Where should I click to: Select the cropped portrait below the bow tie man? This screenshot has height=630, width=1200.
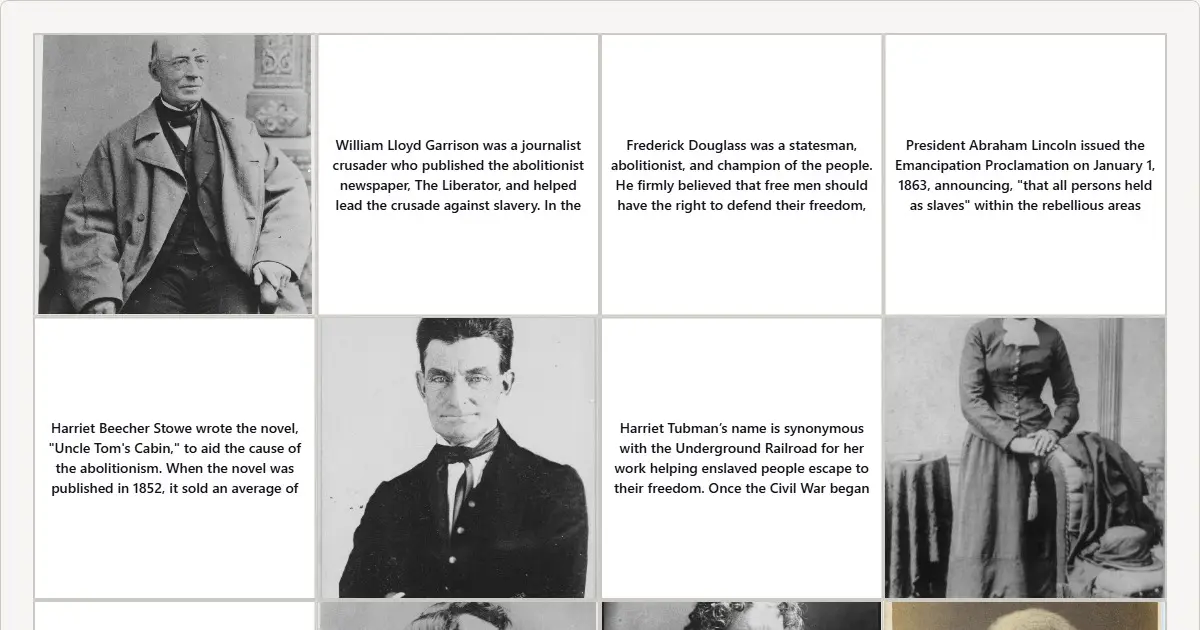pos(458,616)
